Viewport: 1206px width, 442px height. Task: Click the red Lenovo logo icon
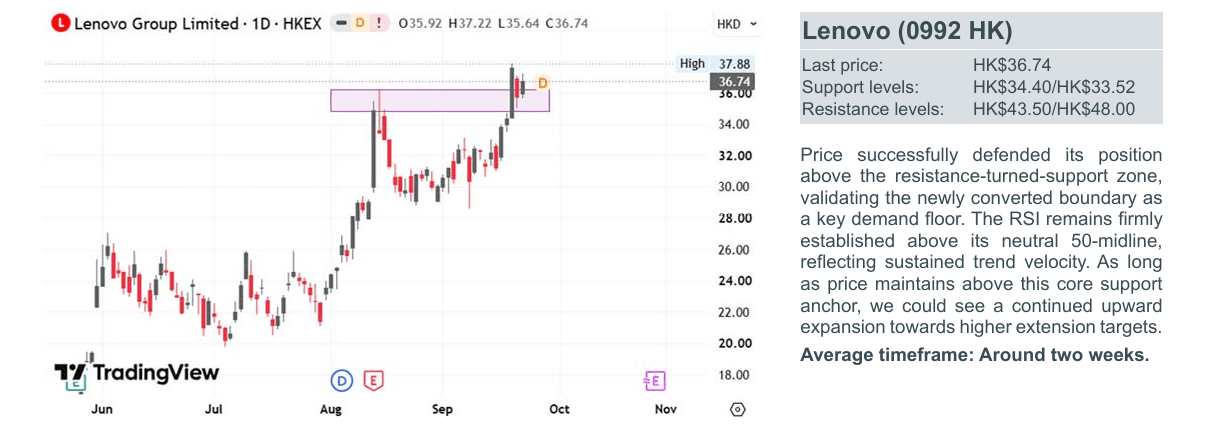[x=61, y=23]
